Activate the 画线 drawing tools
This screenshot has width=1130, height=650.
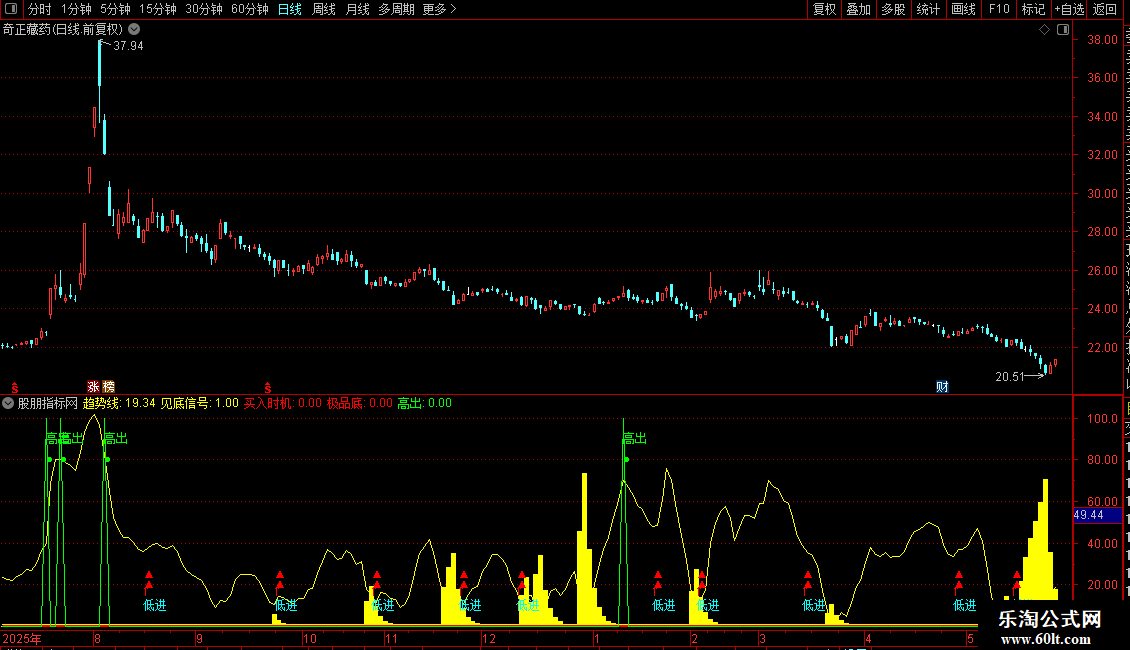pos(964,9)
